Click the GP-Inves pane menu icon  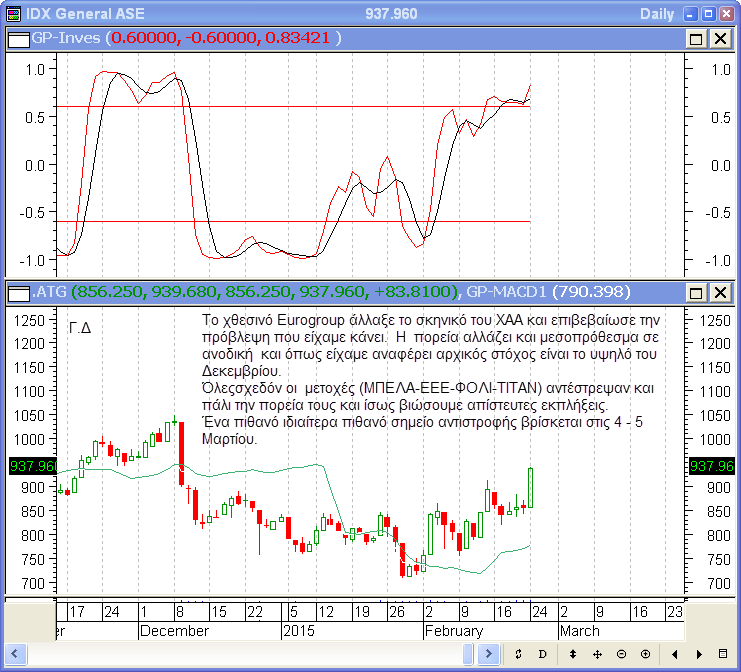tap(19, 39)
